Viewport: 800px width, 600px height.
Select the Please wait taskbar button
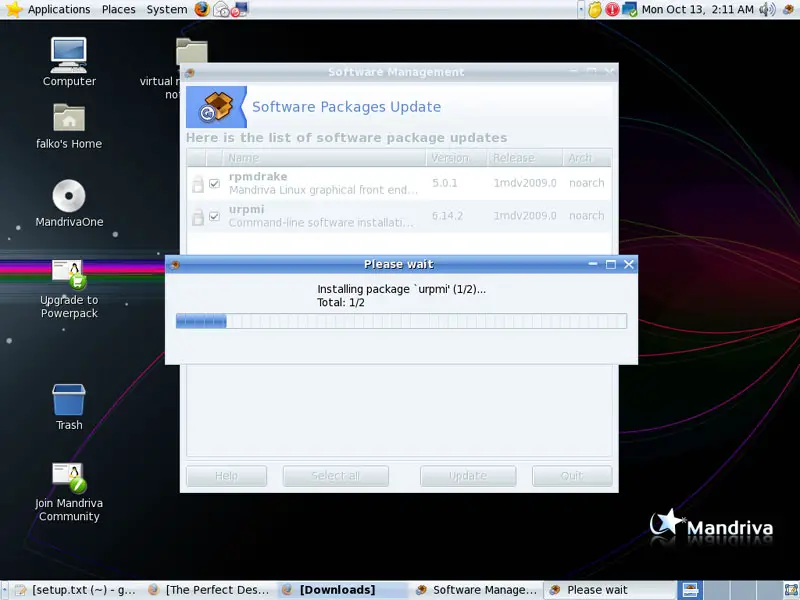[610, 590]
